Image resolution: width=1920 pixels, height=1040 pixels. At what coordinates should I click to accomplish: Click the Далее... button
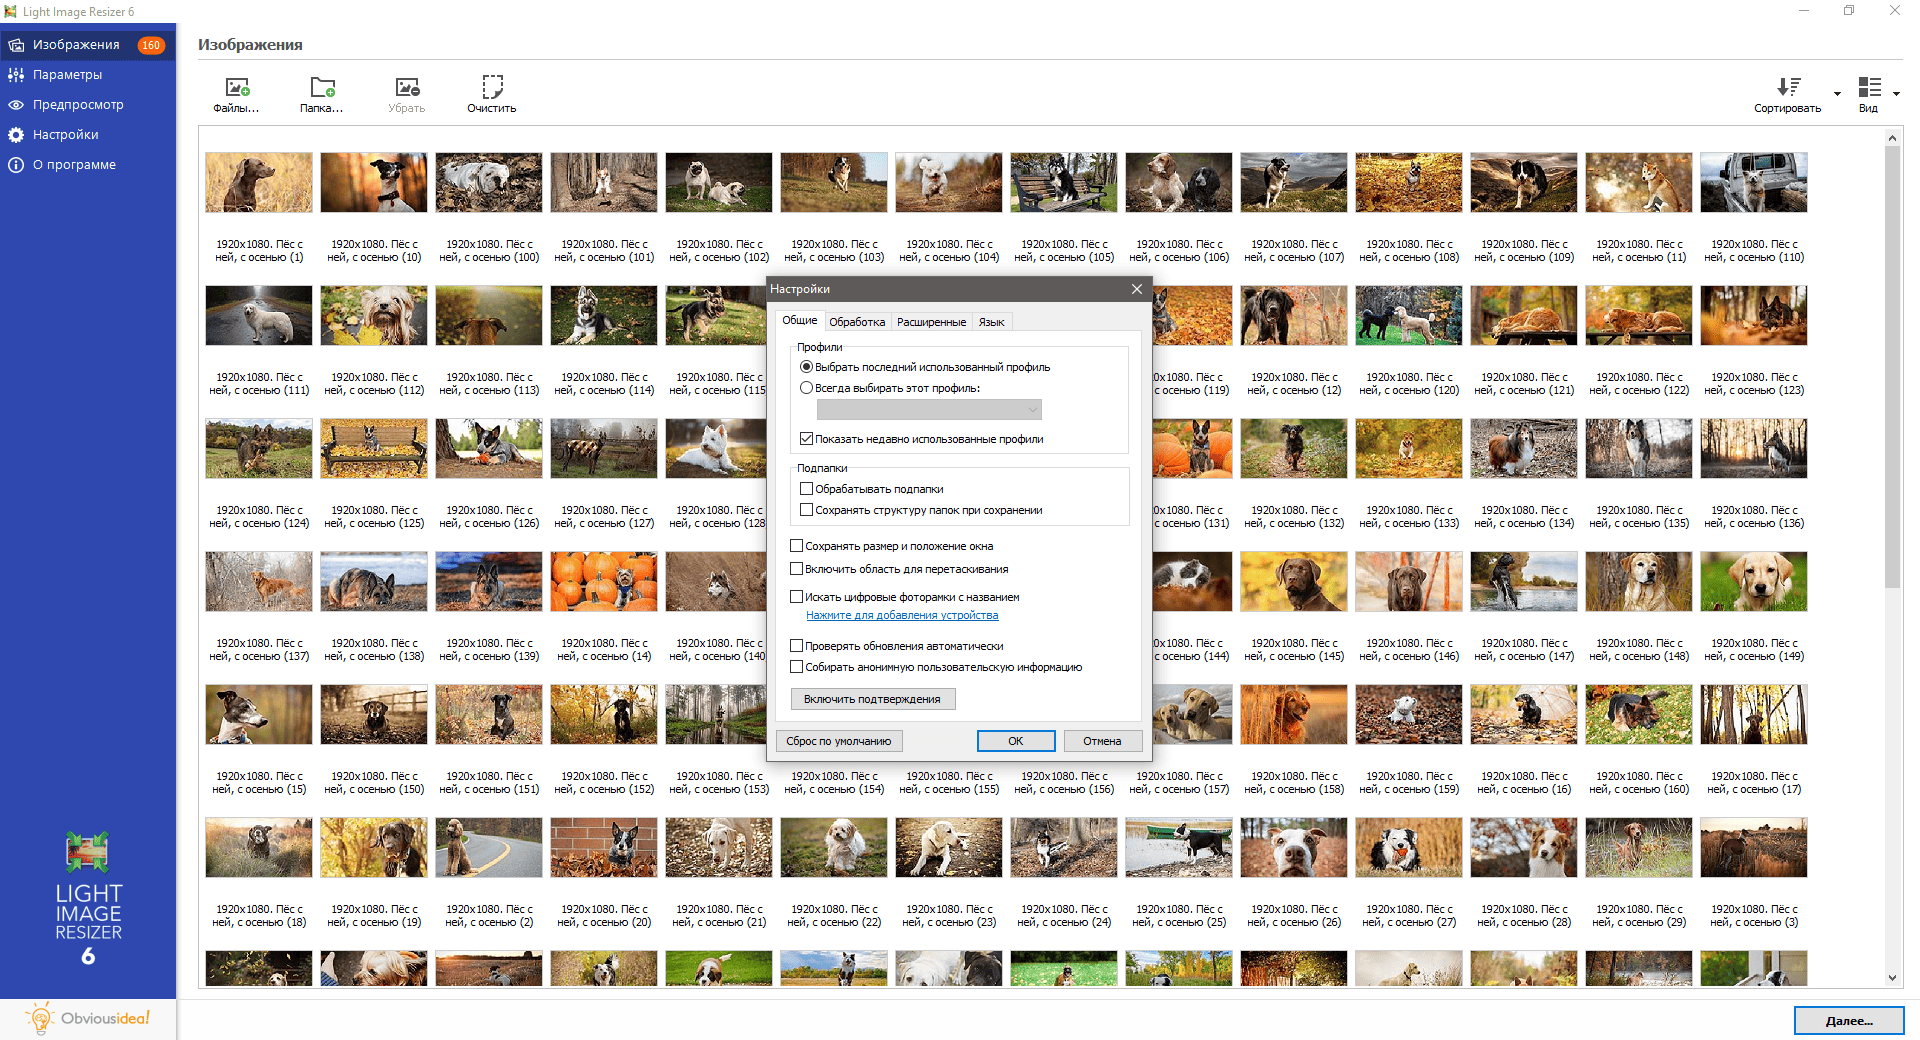point(1849,1021)
